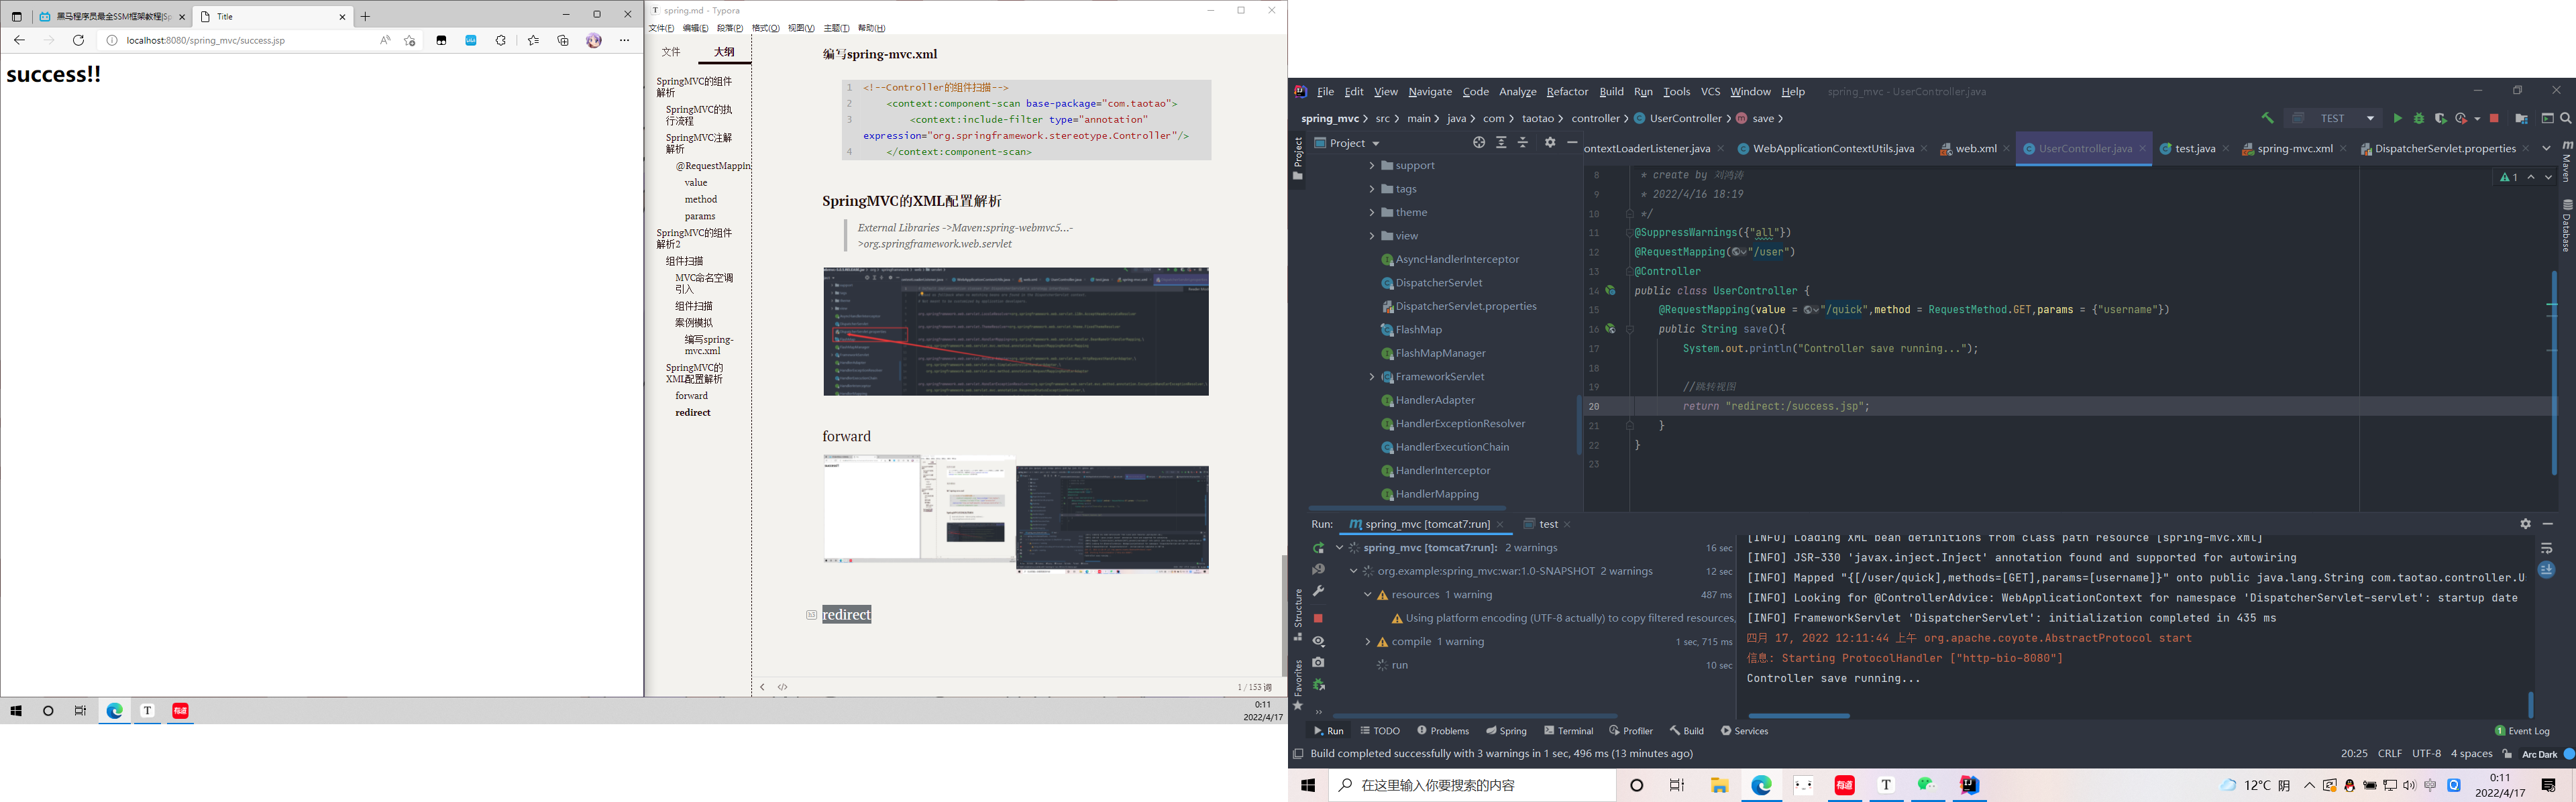Open the Refactor menu in IntelliJ
This screenshot has width=2576, height=802.
tap(1567, 91)
